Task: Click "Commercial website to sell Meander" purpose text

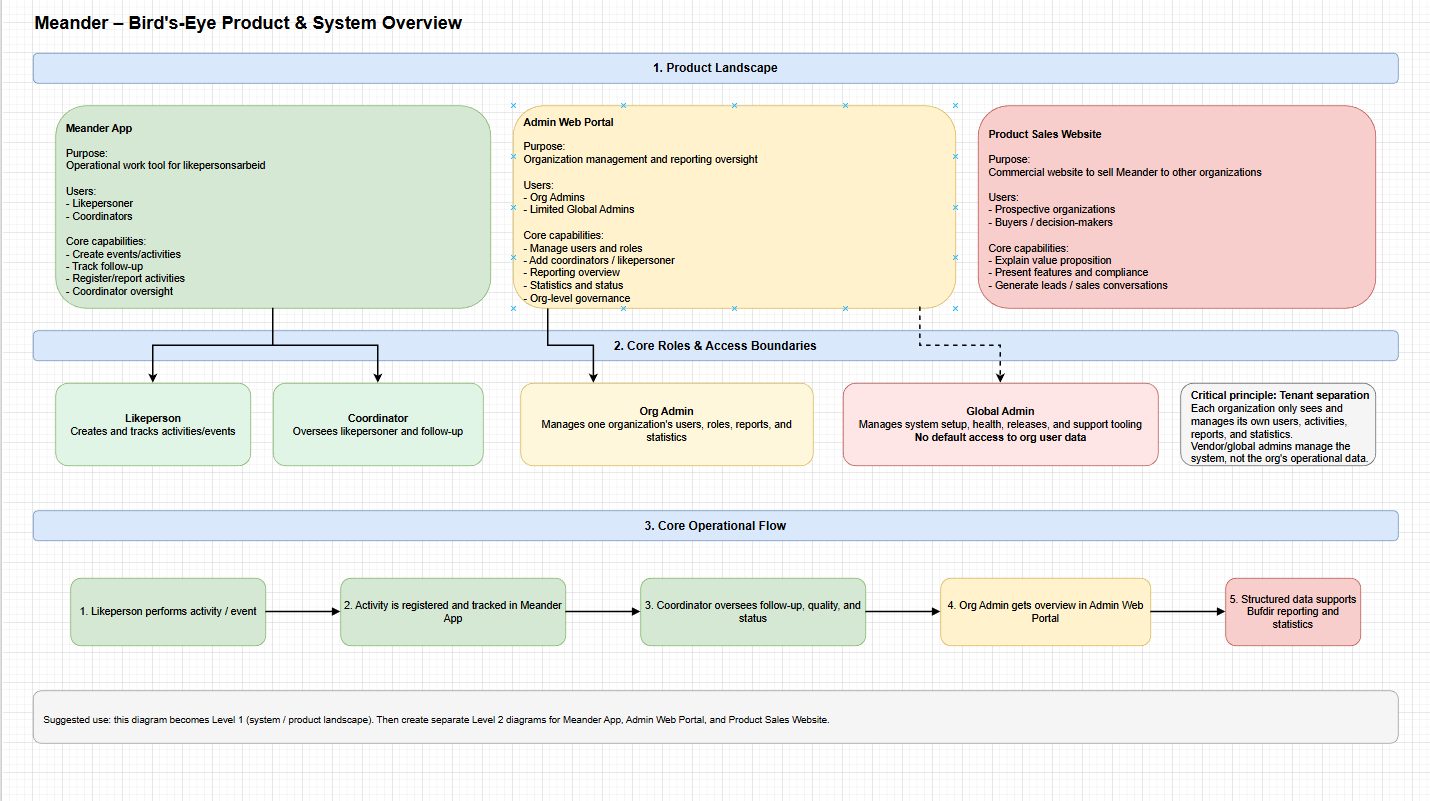Action: (1125, 172)
